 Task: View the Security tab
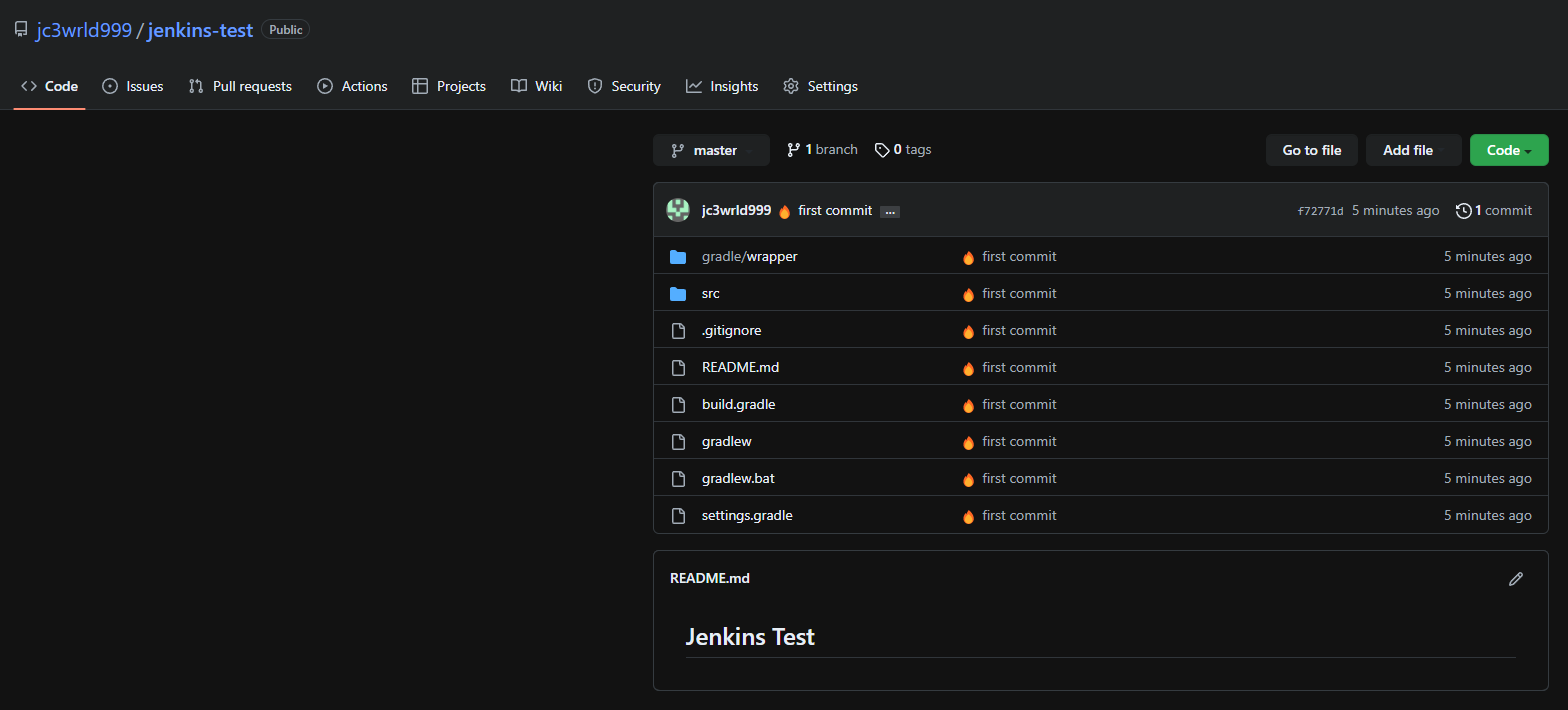click(624, 86)
